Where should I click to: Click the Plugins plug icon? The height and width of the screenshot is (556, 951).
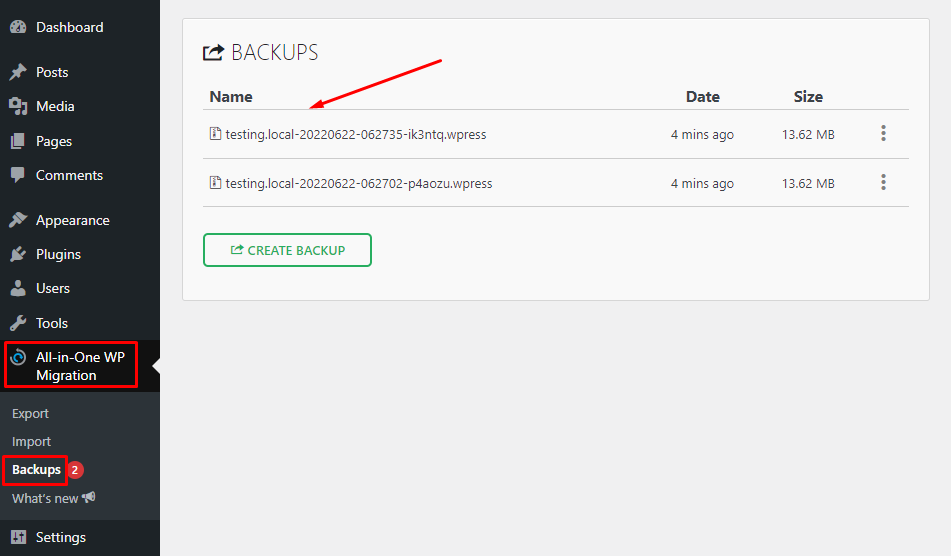coord(18,254)
